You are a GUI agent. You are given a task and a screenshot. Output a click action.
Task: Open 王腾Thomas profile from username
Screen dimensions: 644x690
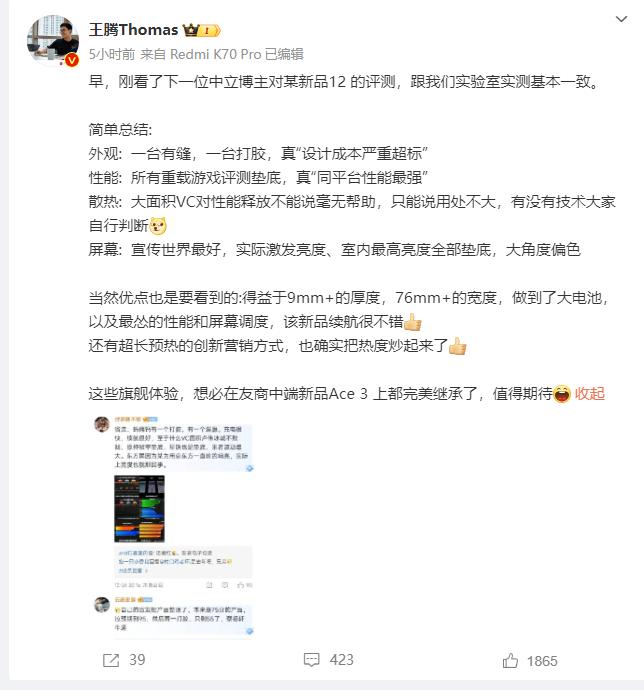[133, 30]
